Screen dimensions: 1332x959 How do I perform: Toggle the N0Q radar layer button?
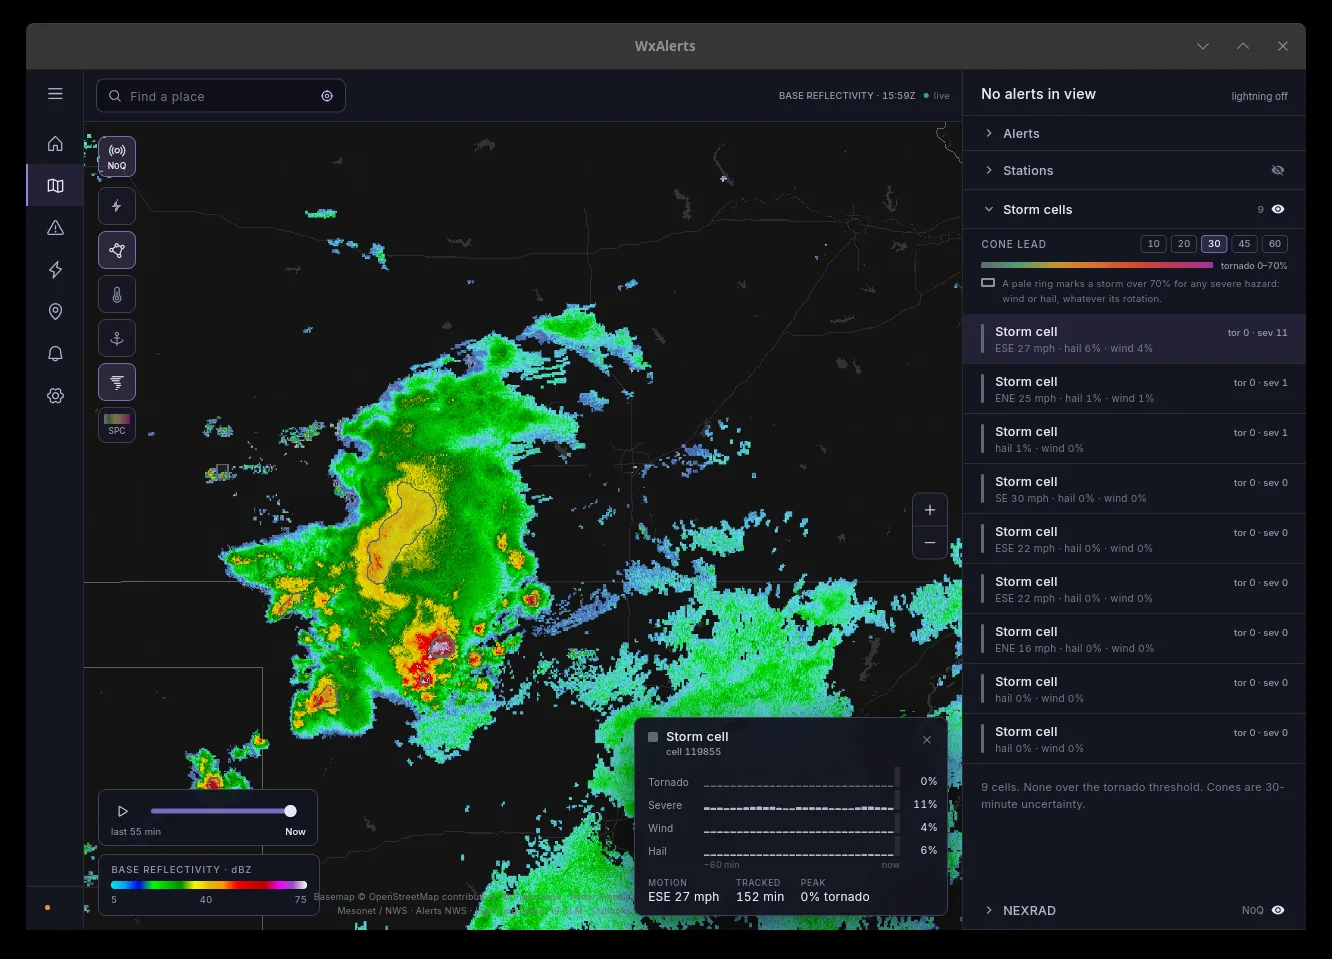coord(117,157)
